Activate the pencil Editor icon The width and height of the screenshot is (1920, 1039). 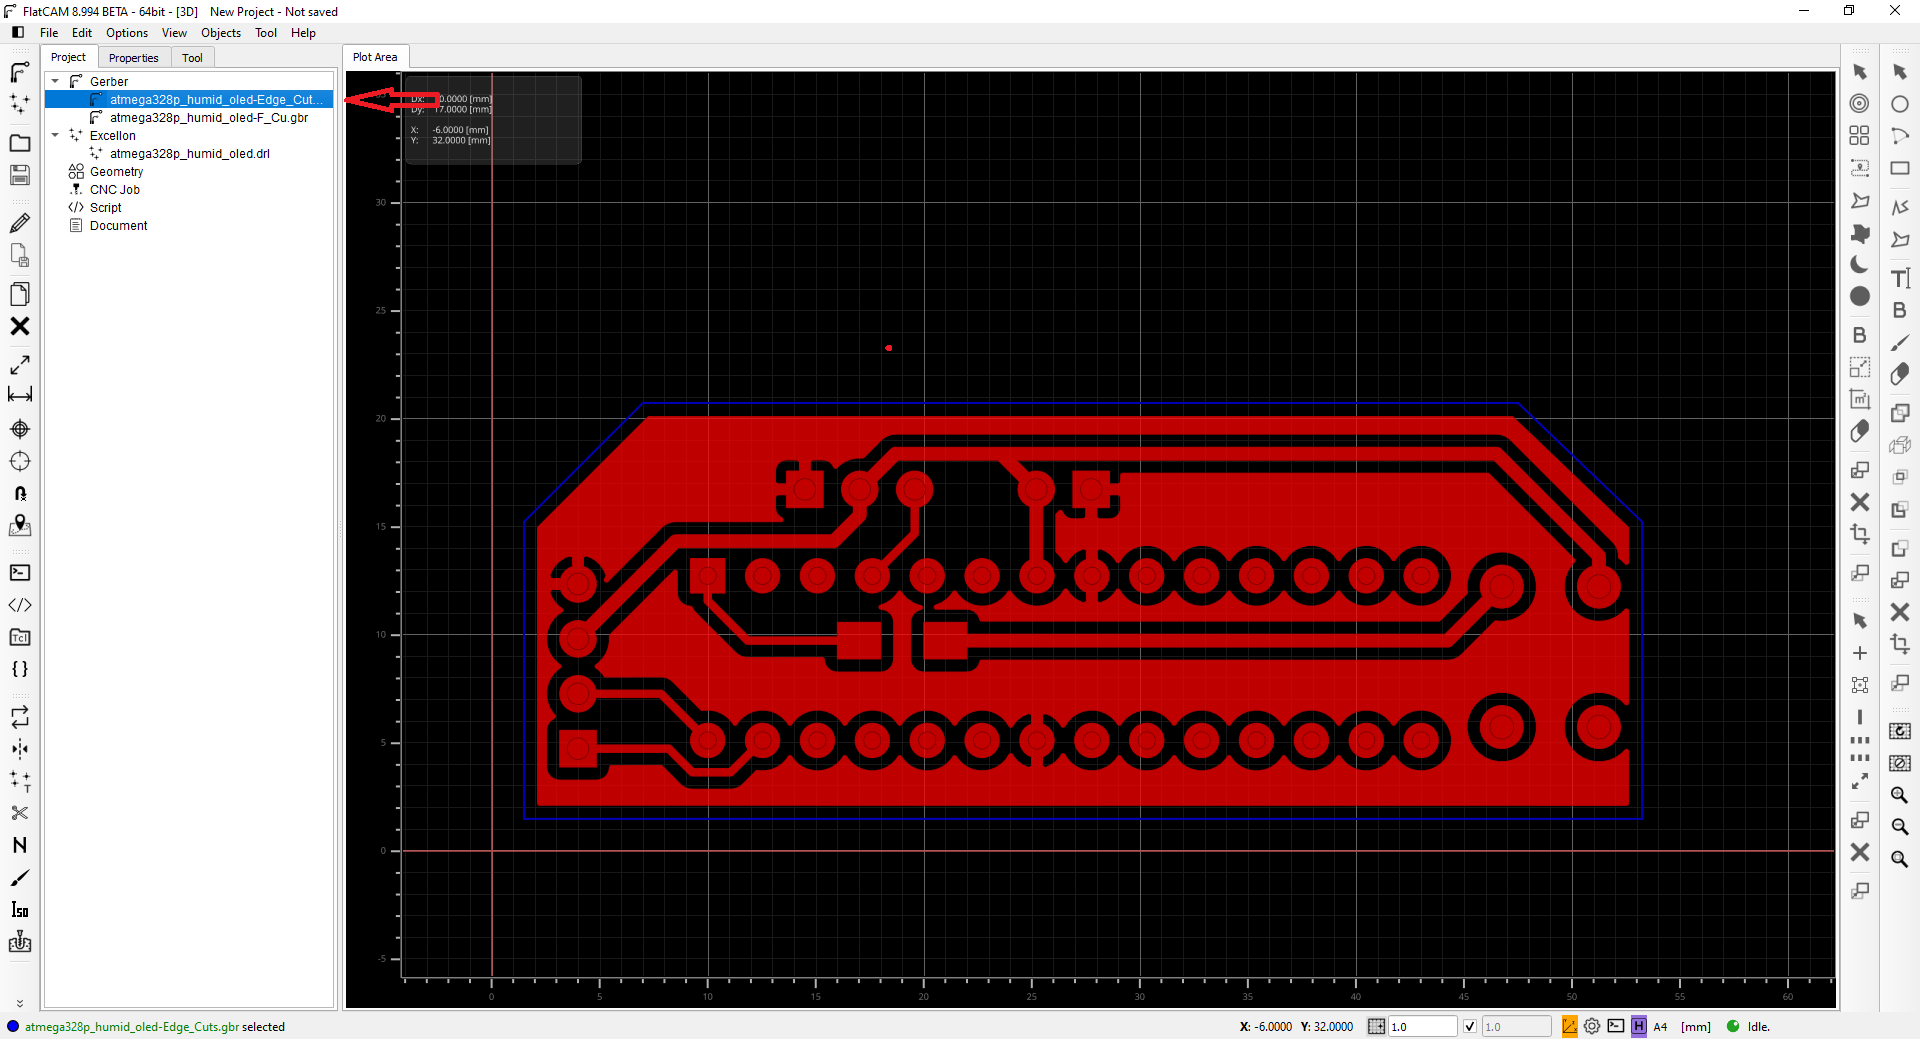(x=19, y=223)
